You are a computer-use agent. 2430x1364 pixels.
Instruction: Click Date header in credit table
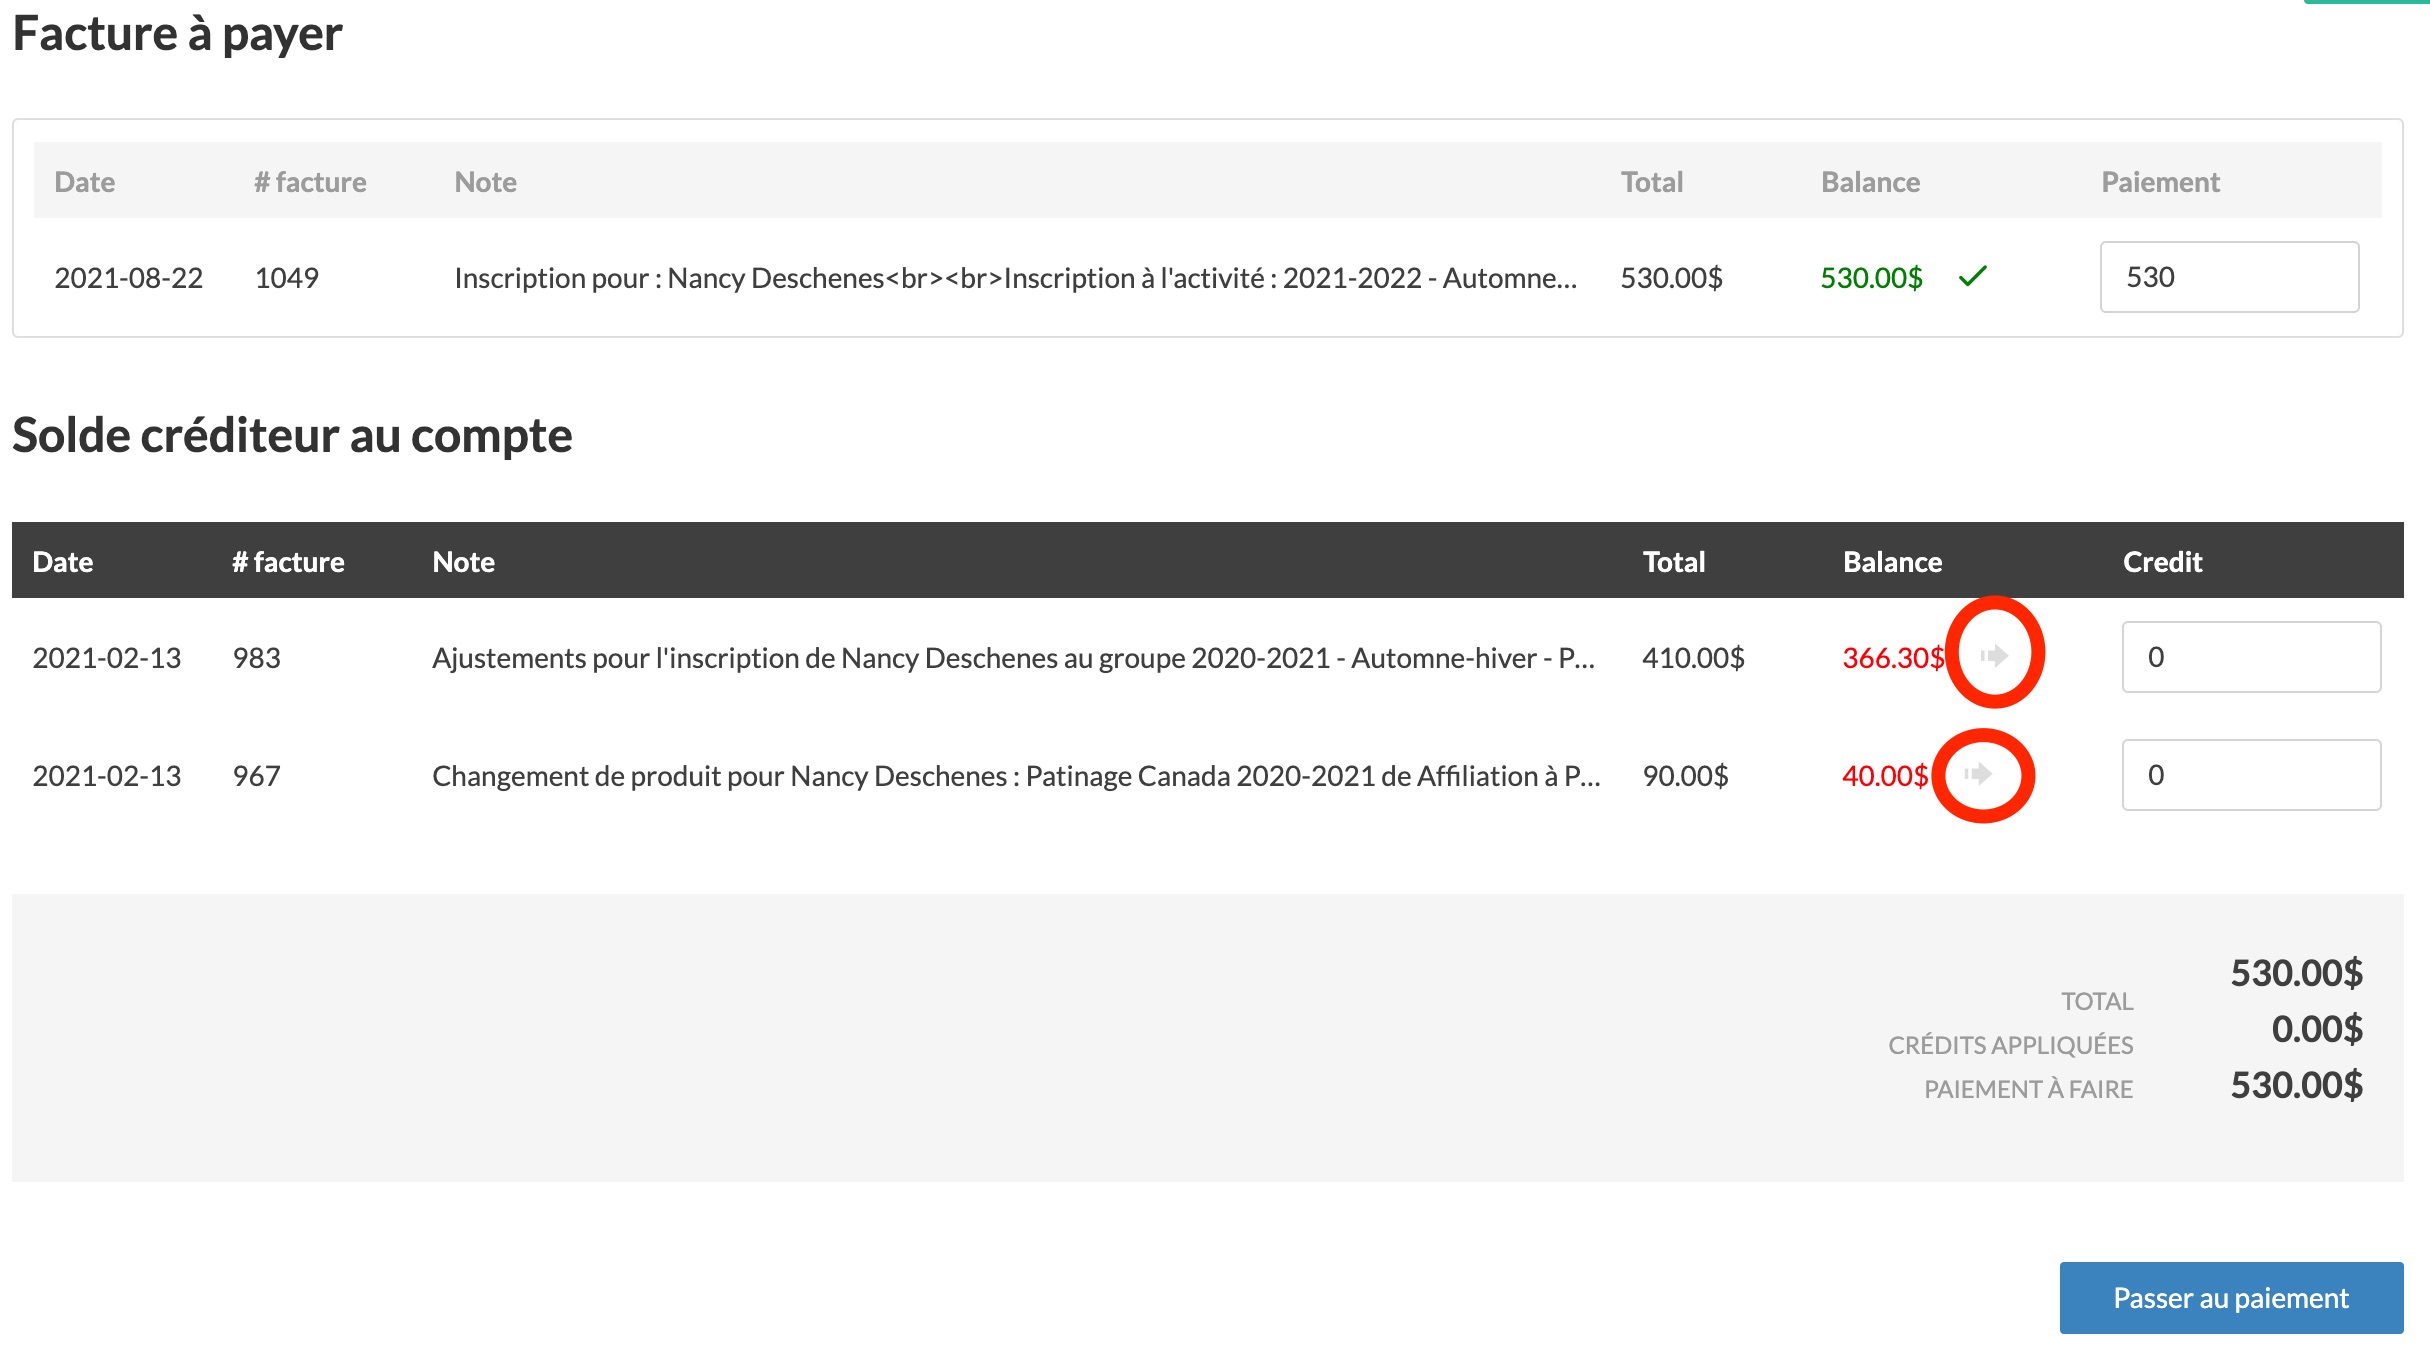tap(63, 562)
